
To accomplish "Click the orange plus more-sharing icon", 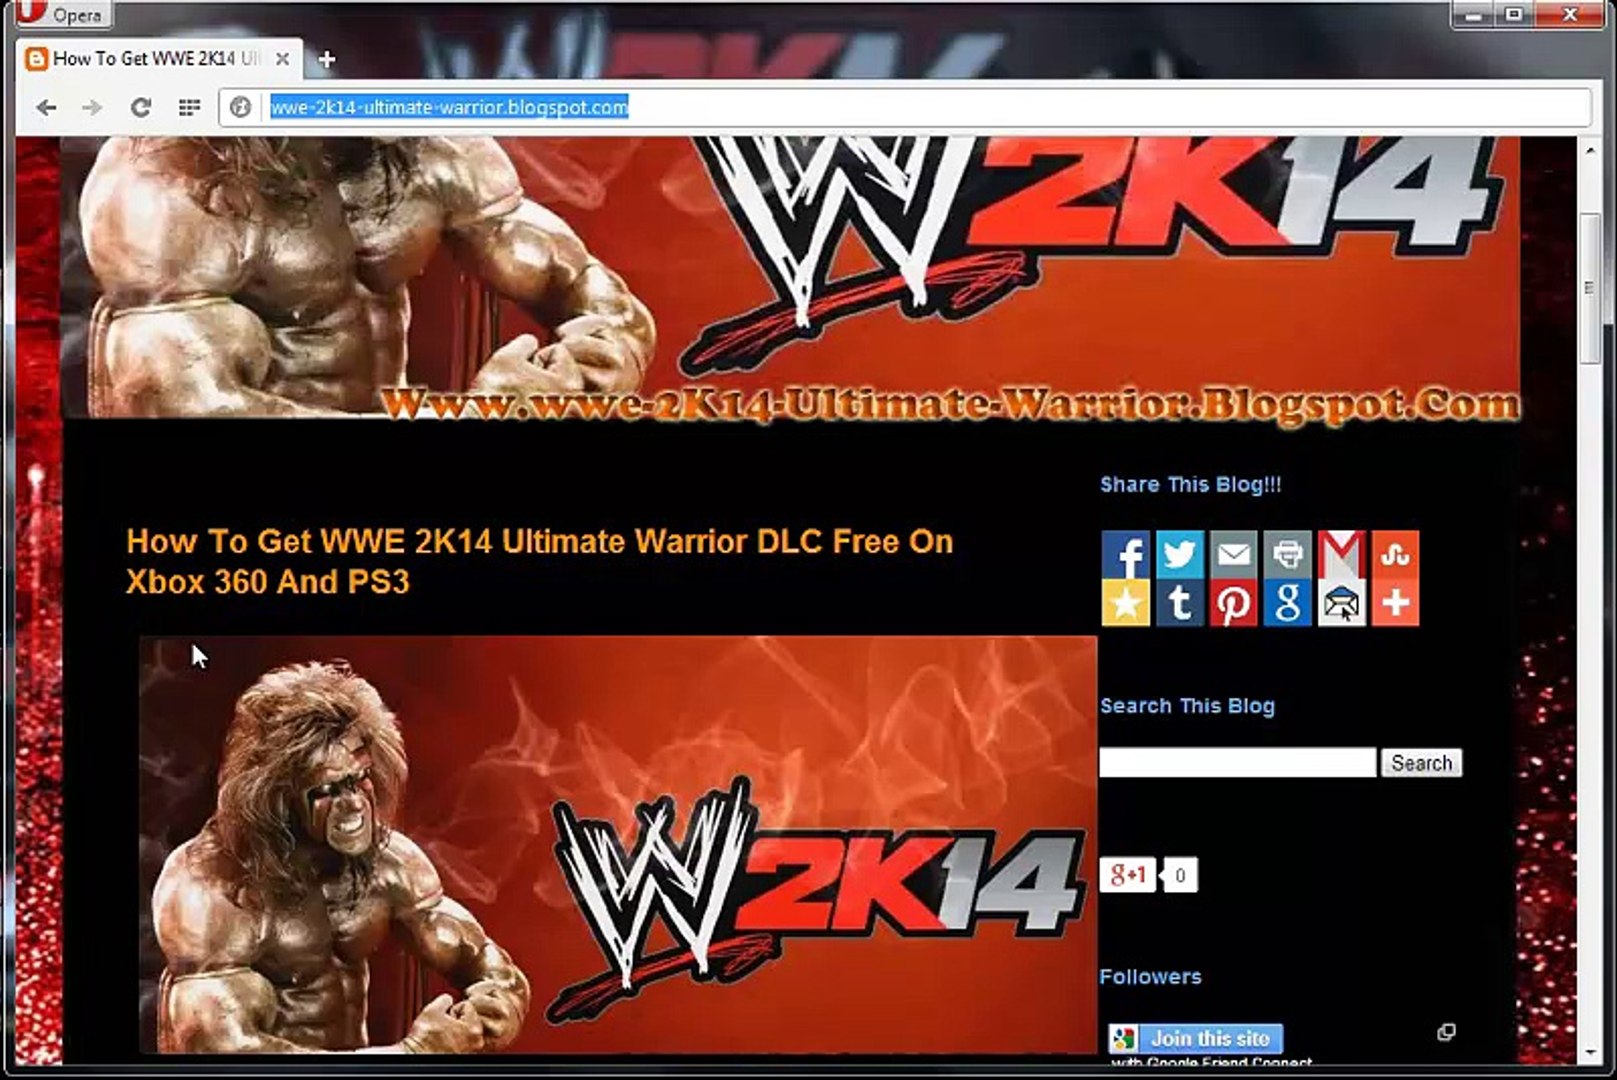I will (x=1395, y=603).
